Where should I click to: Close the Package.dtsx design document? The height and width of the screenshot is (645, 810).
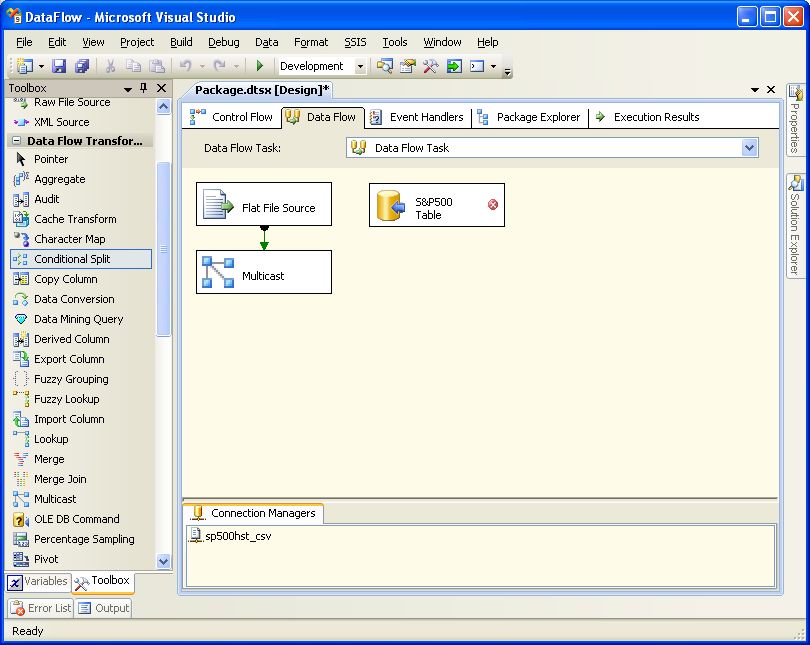coord(771,90)
